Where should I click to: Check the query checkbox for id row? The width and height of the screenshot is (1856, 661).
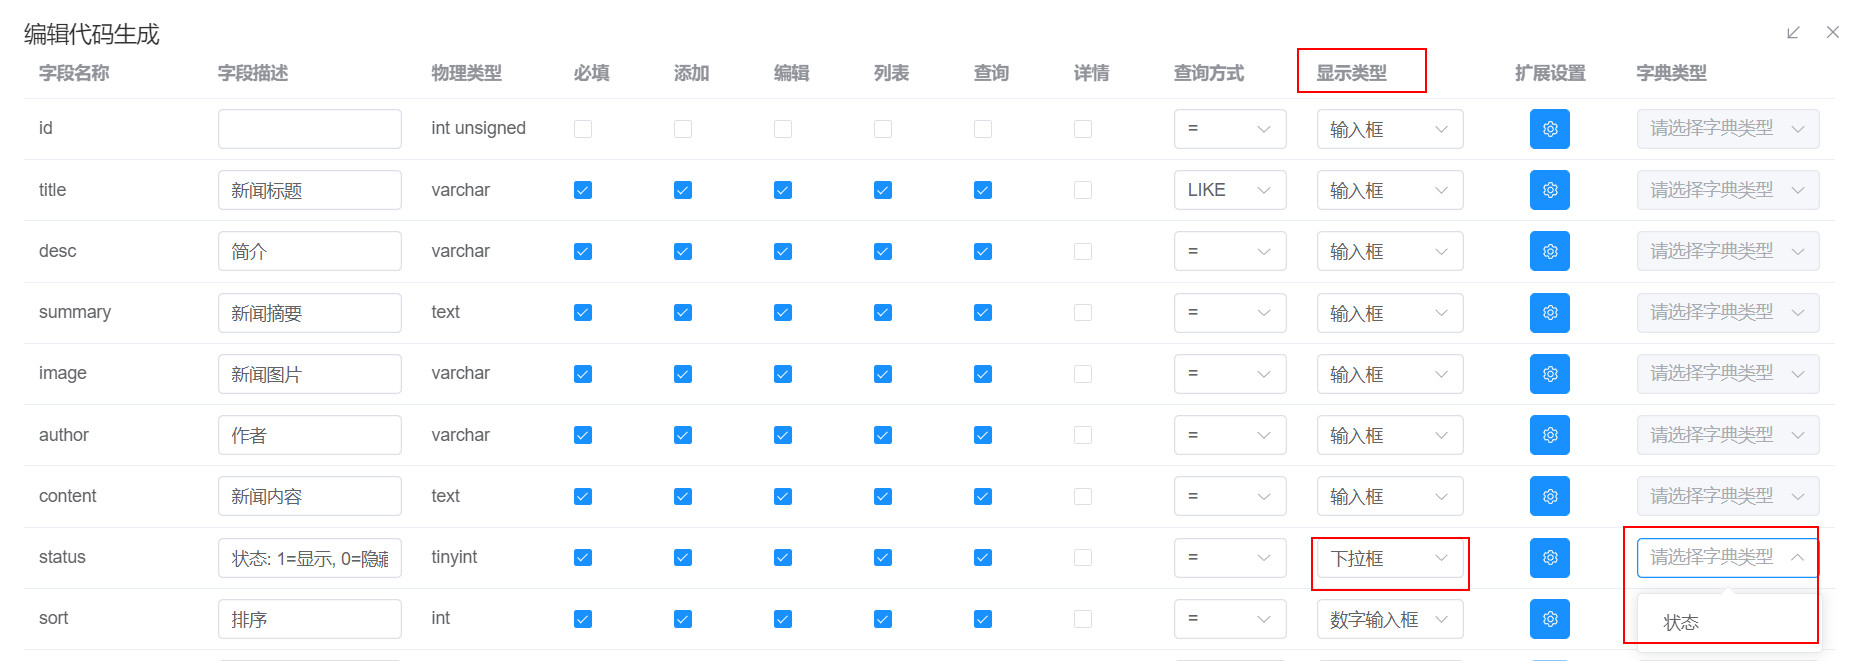coord(983,129)
